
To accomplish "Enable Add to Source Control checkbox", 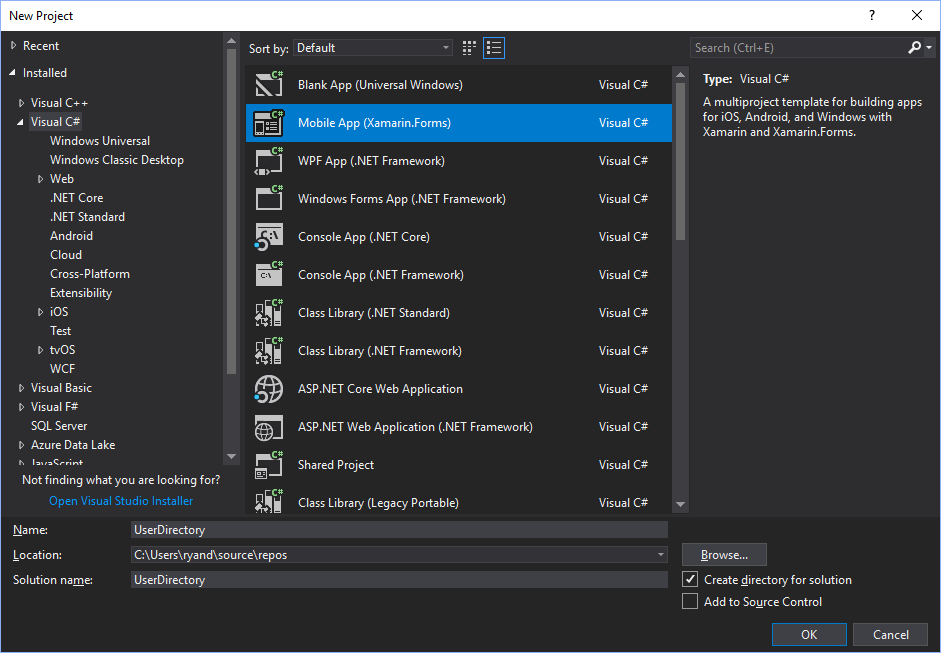I will [x=690, y=601].
